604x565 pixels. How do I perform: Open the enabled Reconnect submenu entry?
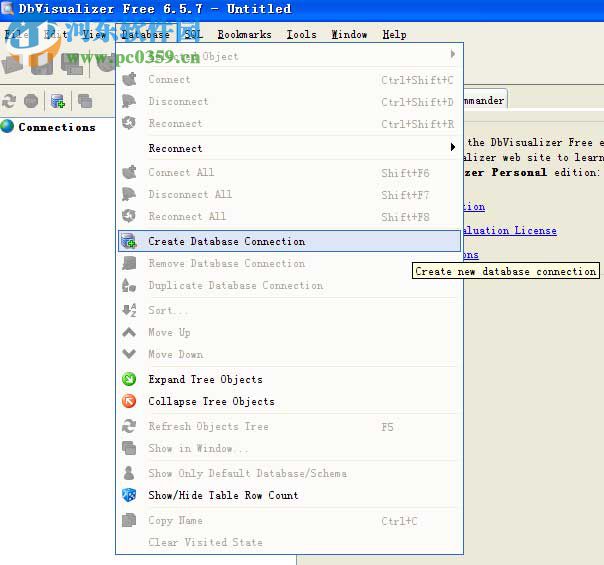289,148
